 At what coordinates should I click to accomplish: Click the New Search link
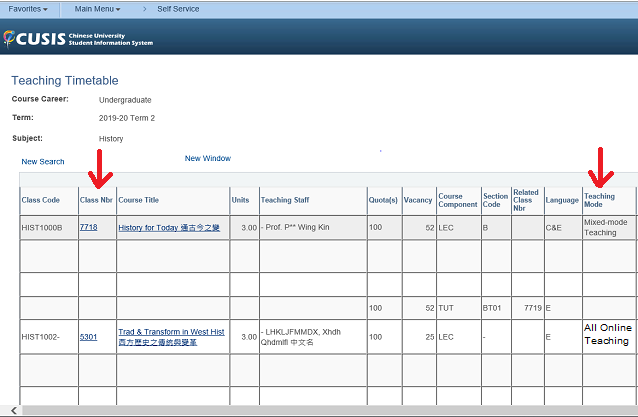tap(43, 161)
